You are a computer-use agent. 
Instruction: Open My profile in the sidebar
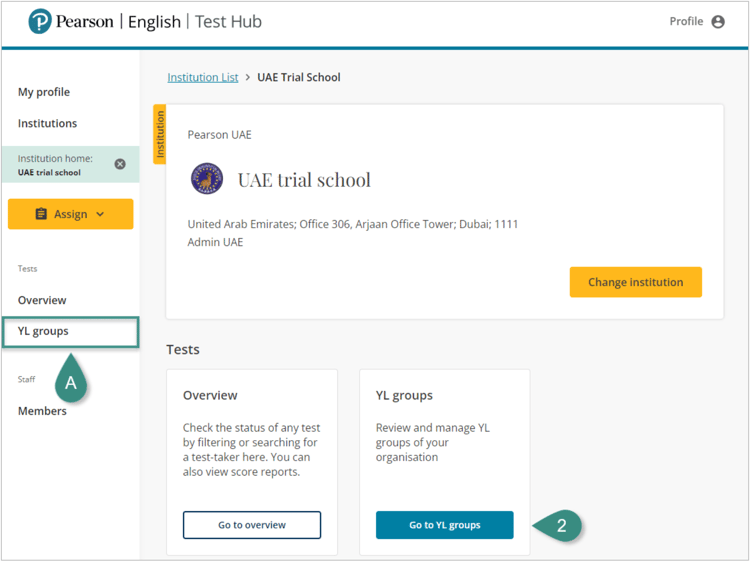tap(44, 92)
